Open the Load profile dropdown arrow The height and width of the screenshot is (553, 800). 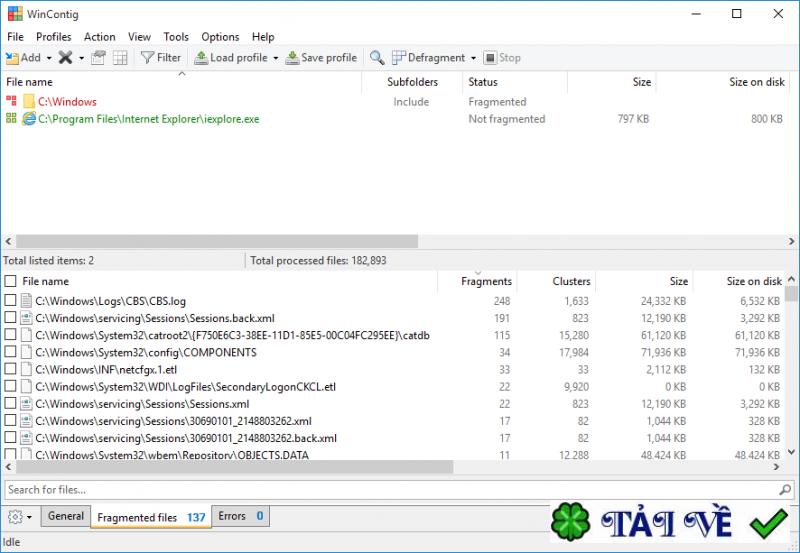pos(276,58)
